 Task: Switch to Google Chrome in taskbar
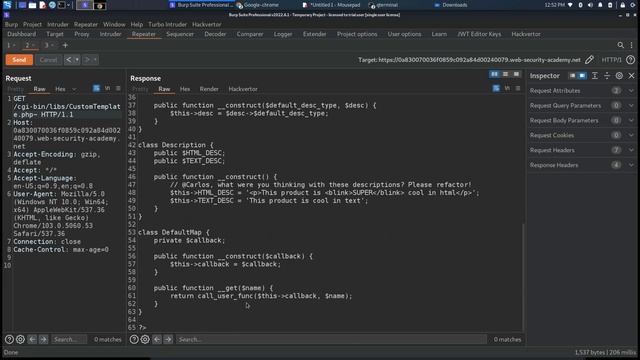click(258, 5)
